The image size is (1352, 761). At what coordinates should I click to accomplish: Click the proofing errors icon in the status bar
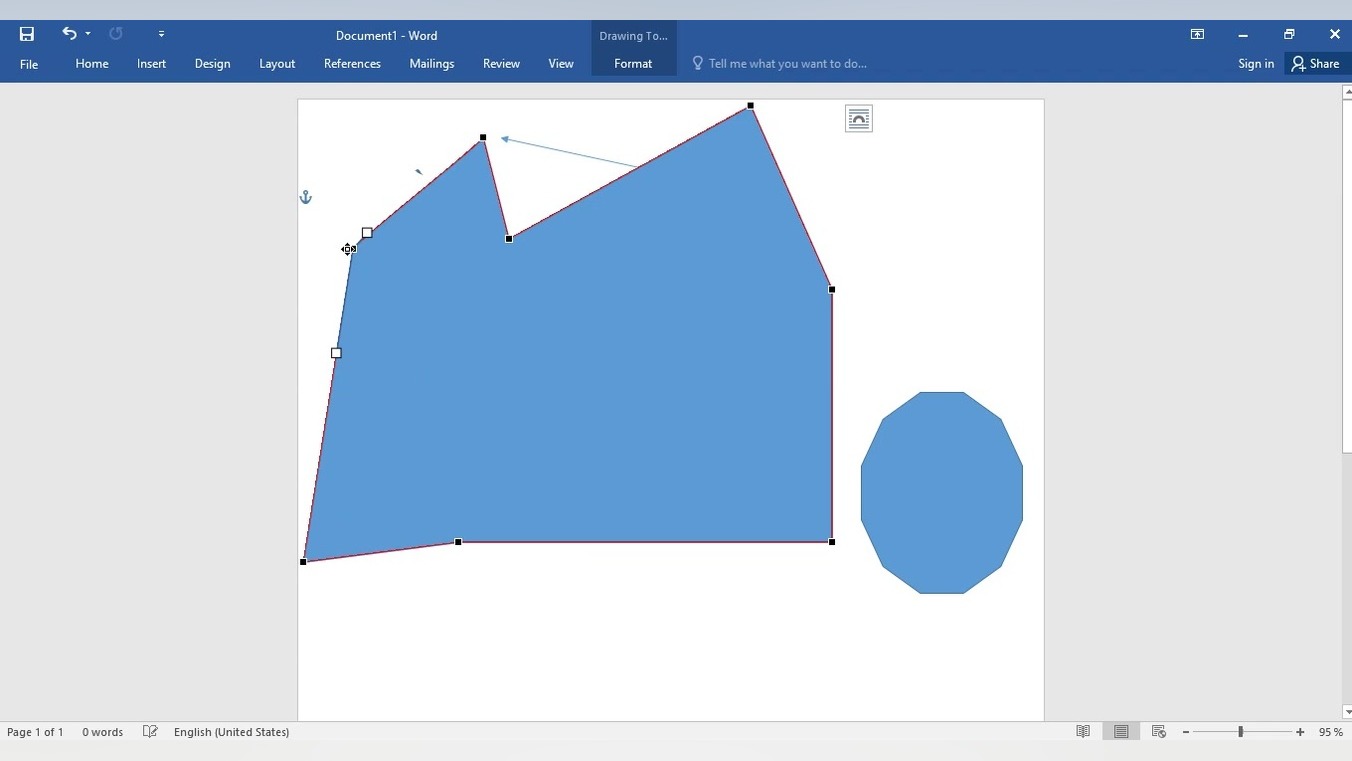(x=150, y=732)
